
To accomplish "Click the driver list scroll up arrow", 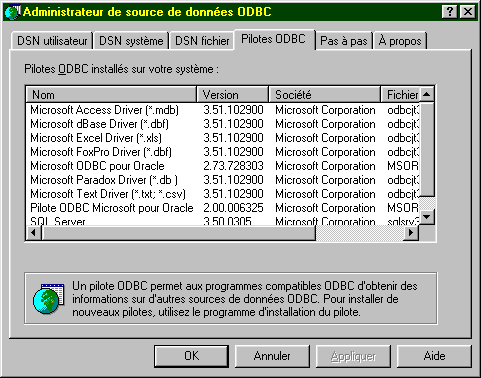I will click(426, 95).
